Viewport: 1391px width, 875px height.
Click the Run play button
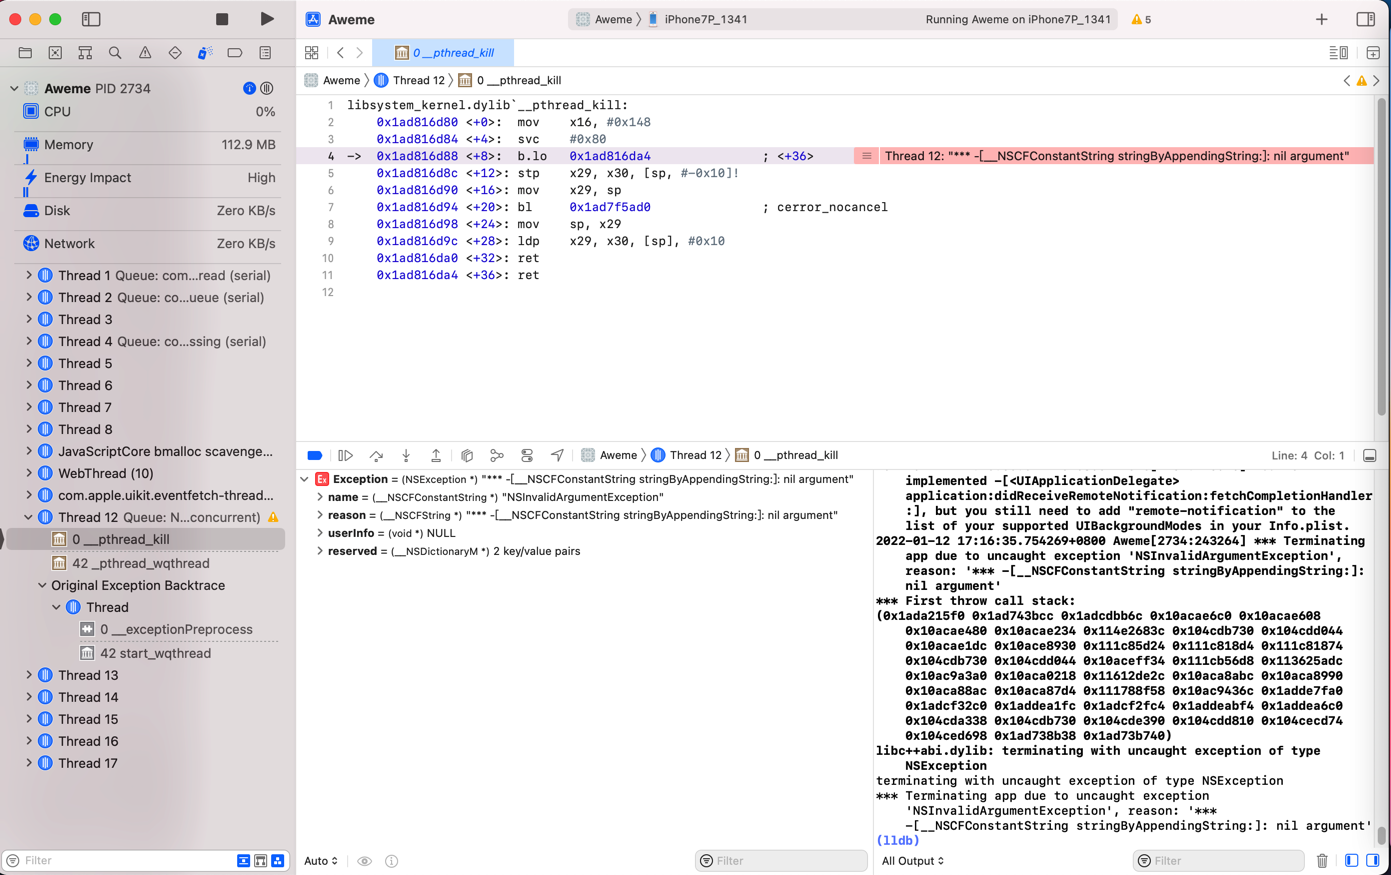tap(266, 19)
